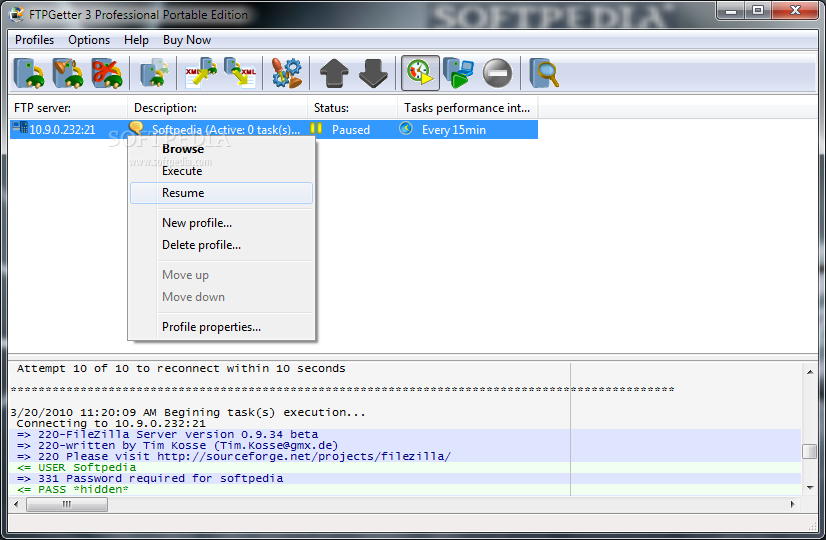
Task: Click the duplicate profile toolbar icon
Action: [x=154, y=73]
